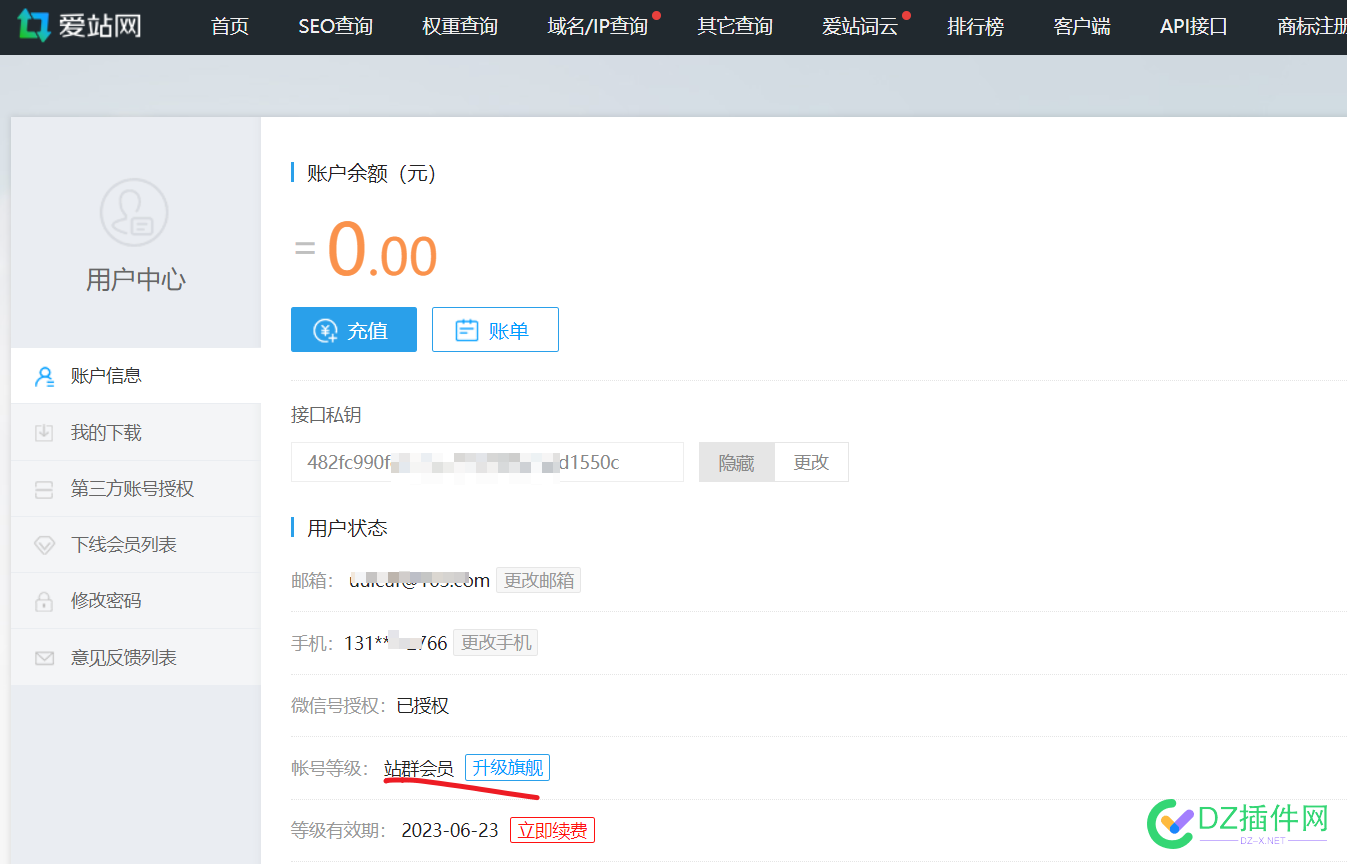Click the 更改 button for API key
1347x864 pixels.
[811, 463]
